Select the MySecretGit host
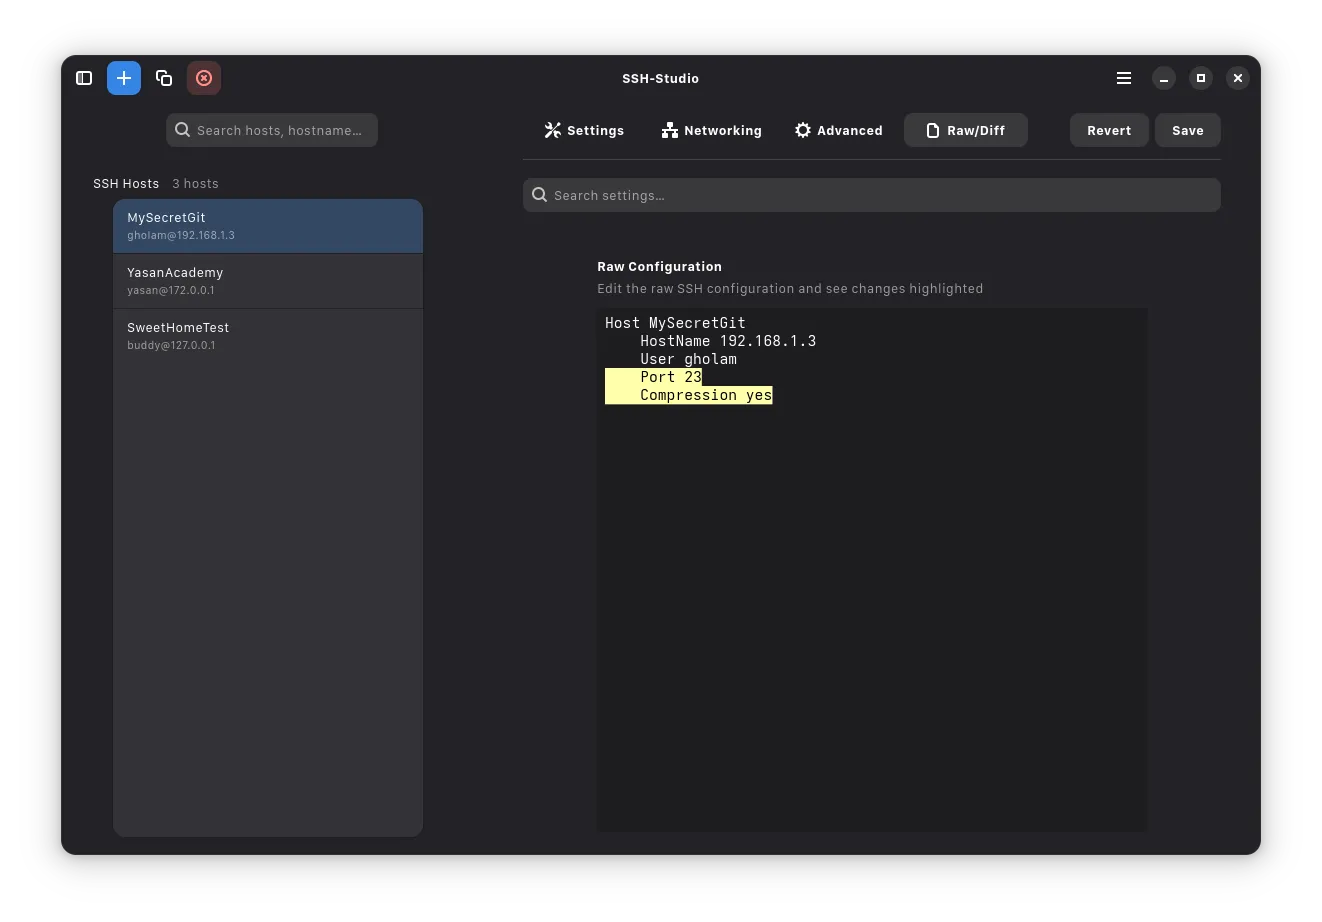 point(267,226)
